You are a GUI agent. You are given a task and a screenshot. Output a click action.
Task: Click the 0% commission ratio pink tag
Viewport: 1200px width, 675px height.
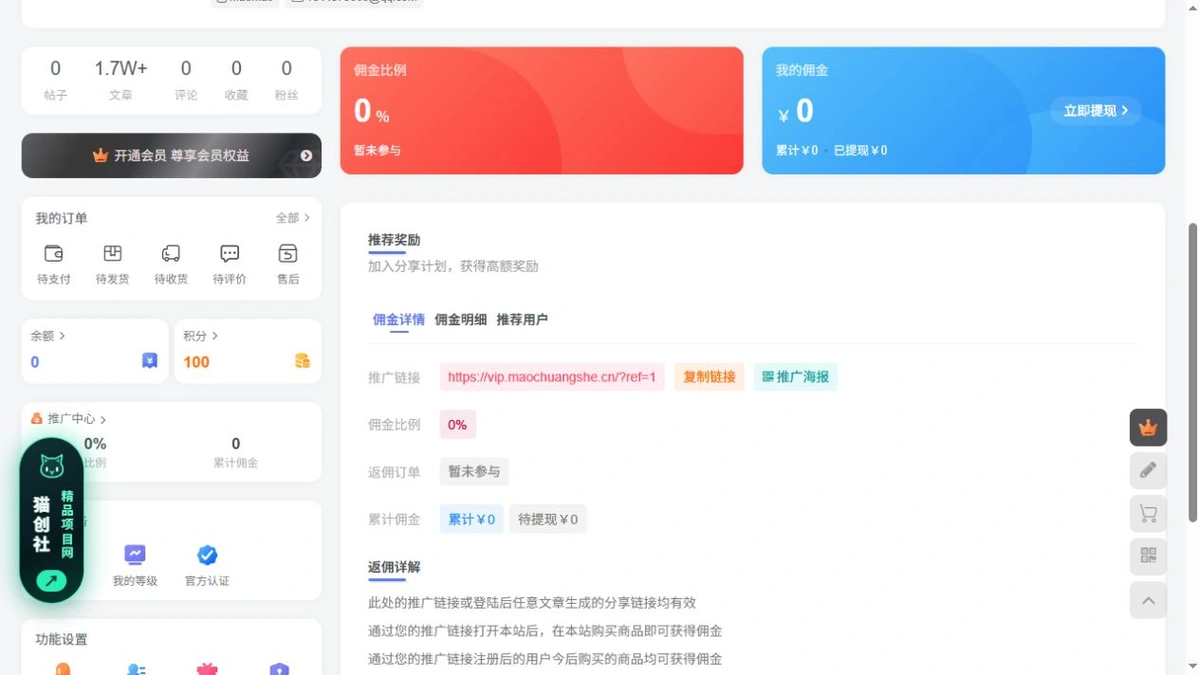pos(457,425)
